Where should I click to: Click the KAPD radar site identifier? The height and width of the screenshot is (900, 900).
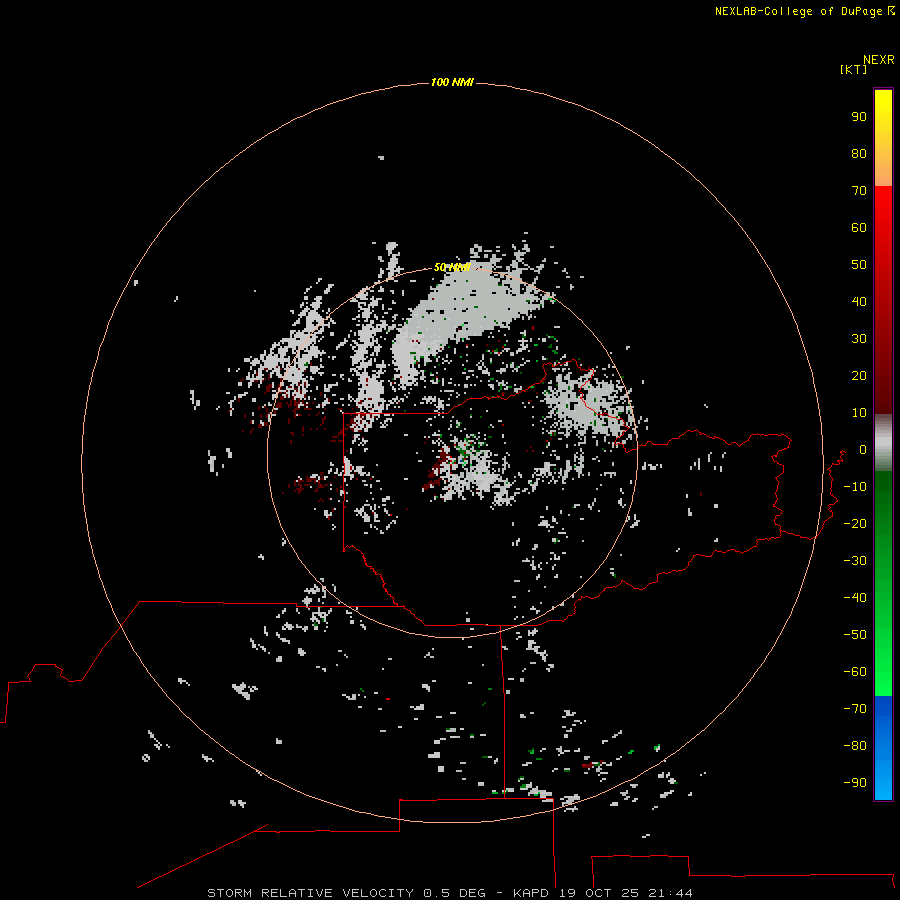click(x=533, y=893)
